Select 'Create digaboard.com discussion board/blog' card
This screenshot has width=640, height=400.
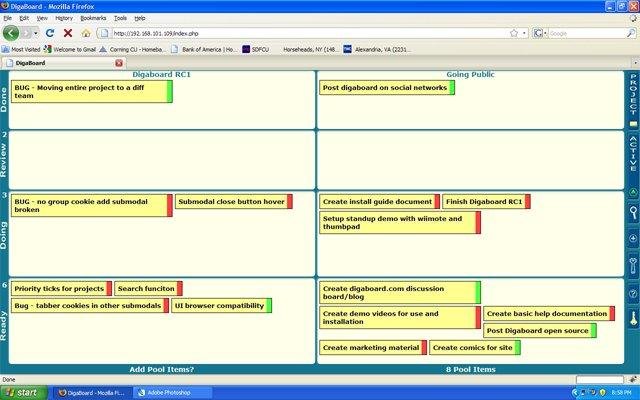(400, 293)
